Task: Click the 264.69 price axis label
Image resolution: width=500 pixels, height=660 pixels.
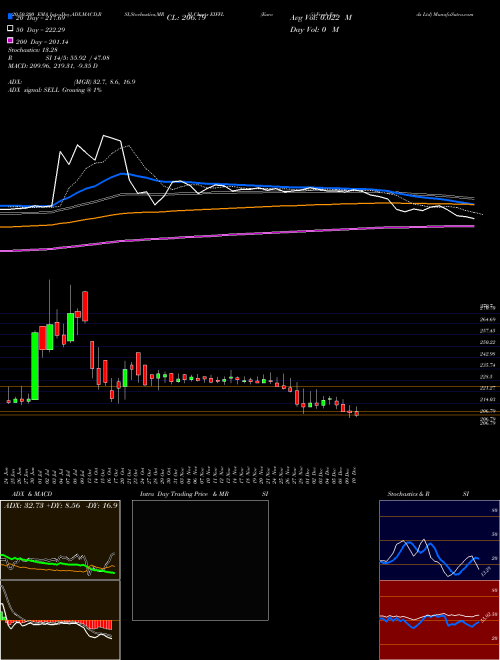Action: (x=487, y=319)
